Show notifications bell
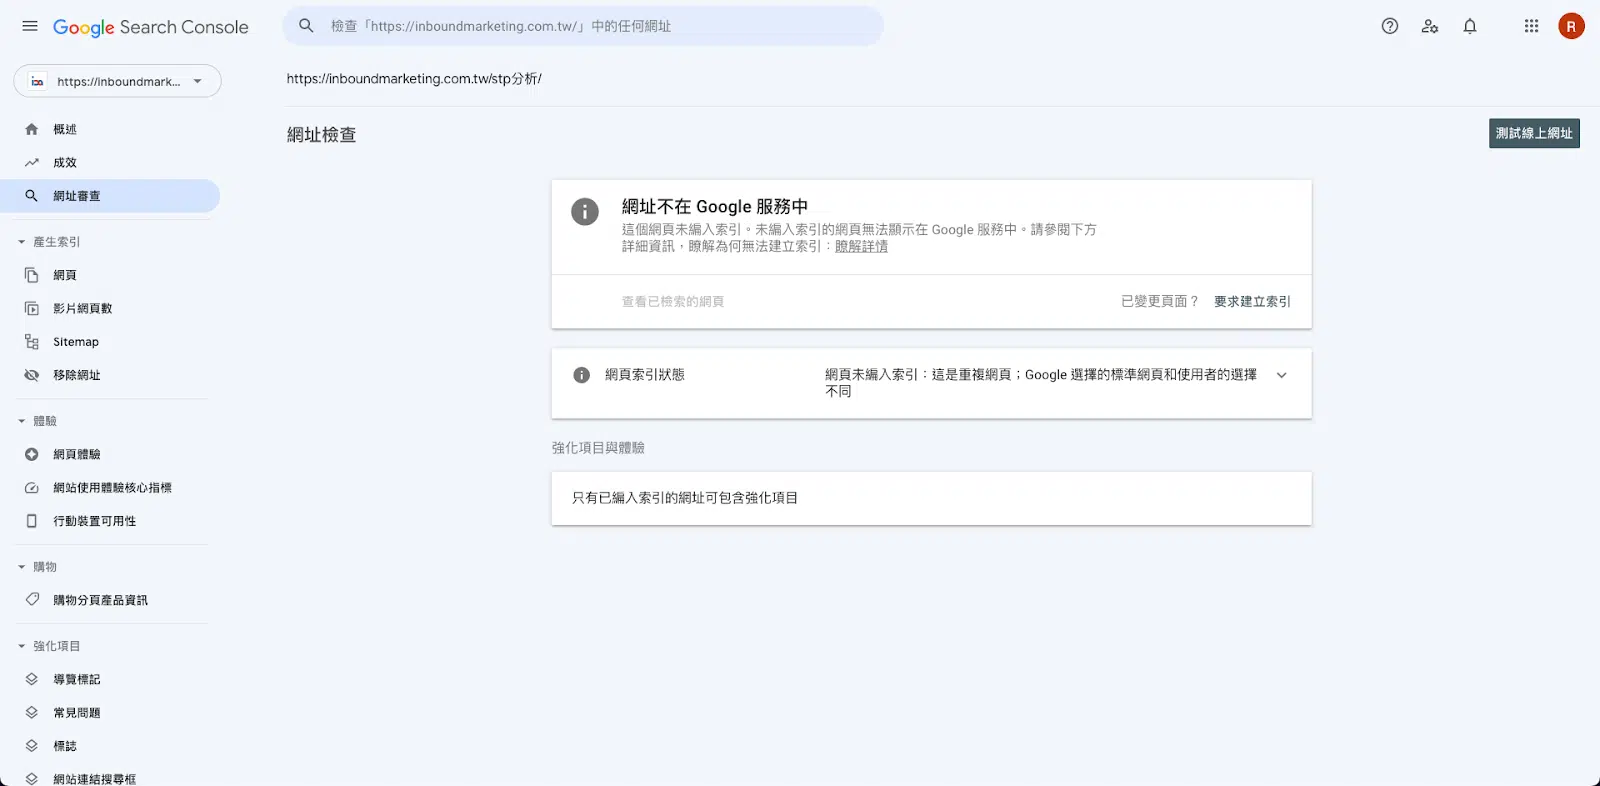 point(1470,26)
